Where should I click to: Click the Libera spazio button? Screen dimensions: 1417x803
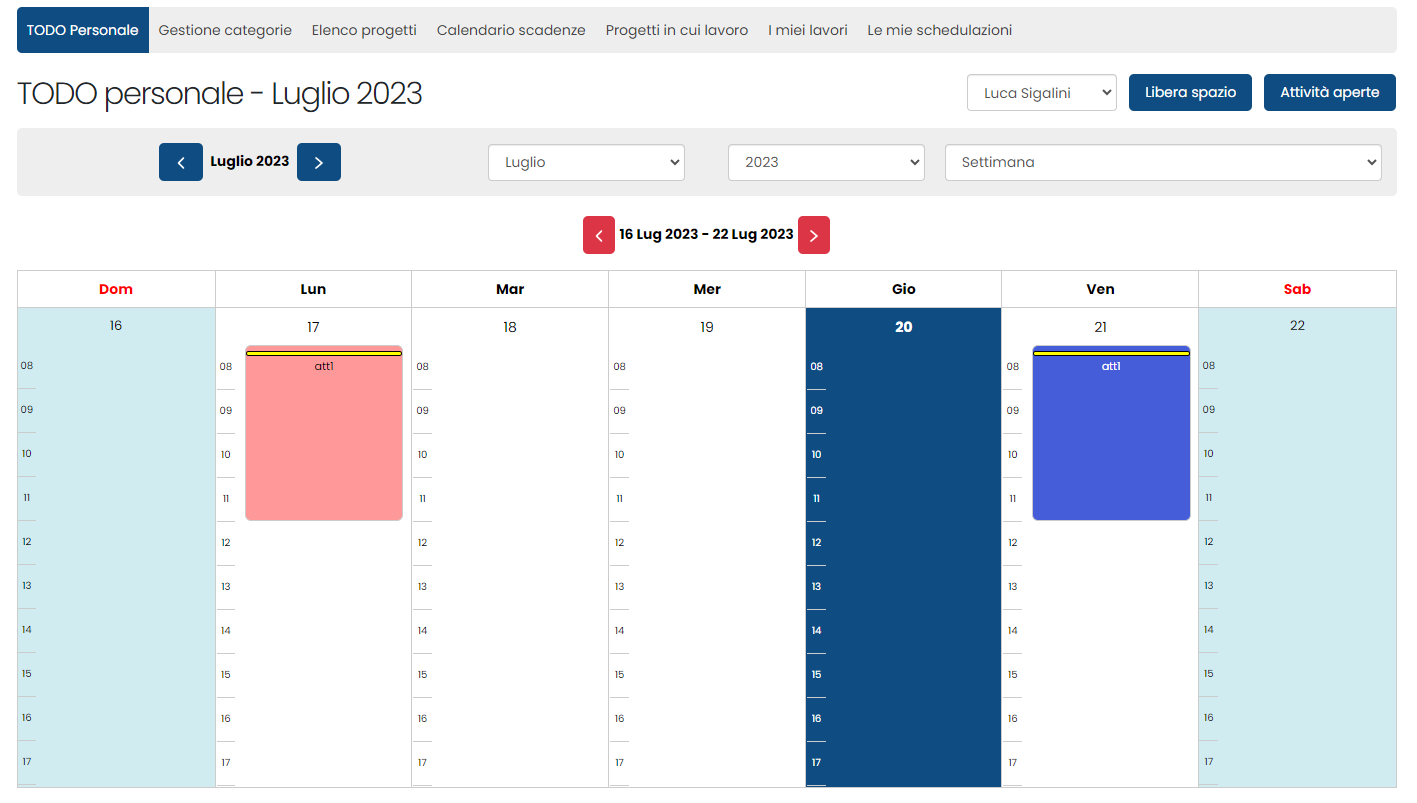point(1190,93)
